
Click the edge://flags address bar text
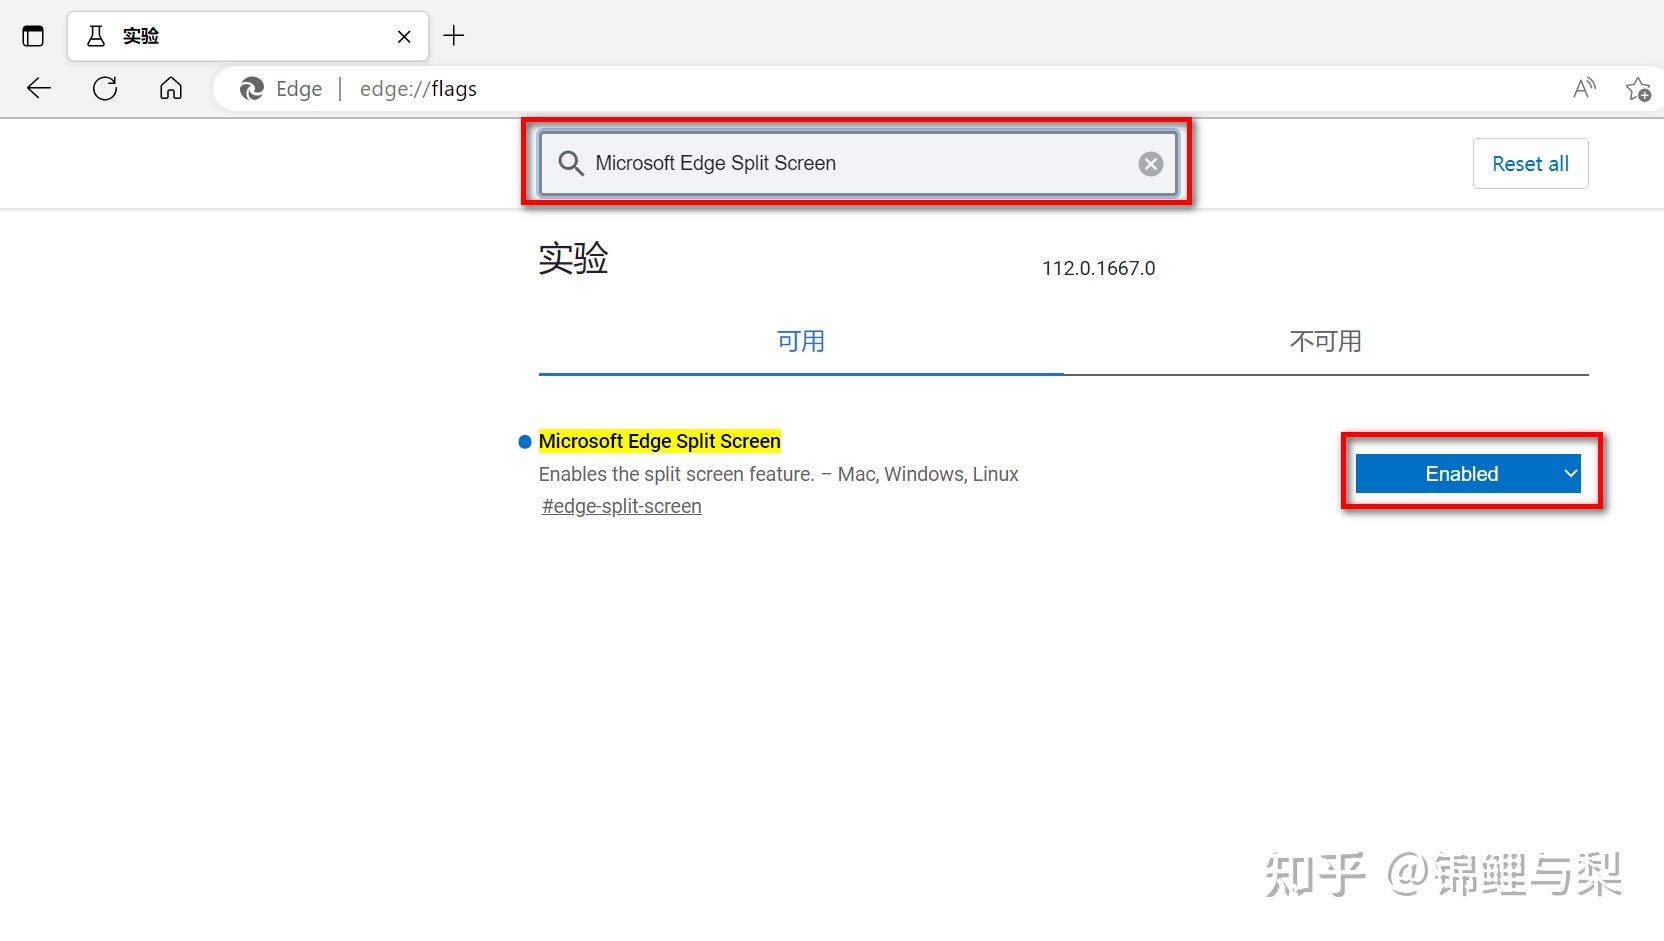[x=418, y=89]
